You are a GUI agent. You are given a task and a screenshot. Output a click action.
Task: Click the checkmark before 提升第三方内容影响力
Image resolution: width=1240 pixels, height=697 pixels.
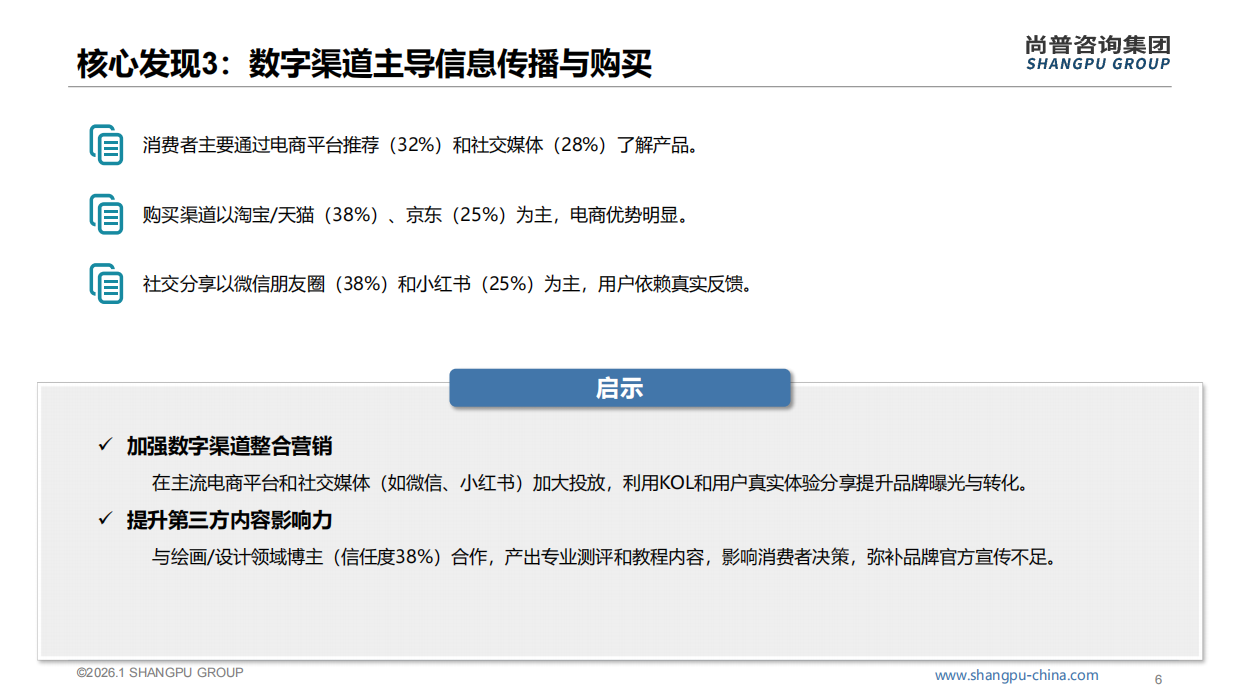coord(104,519)
